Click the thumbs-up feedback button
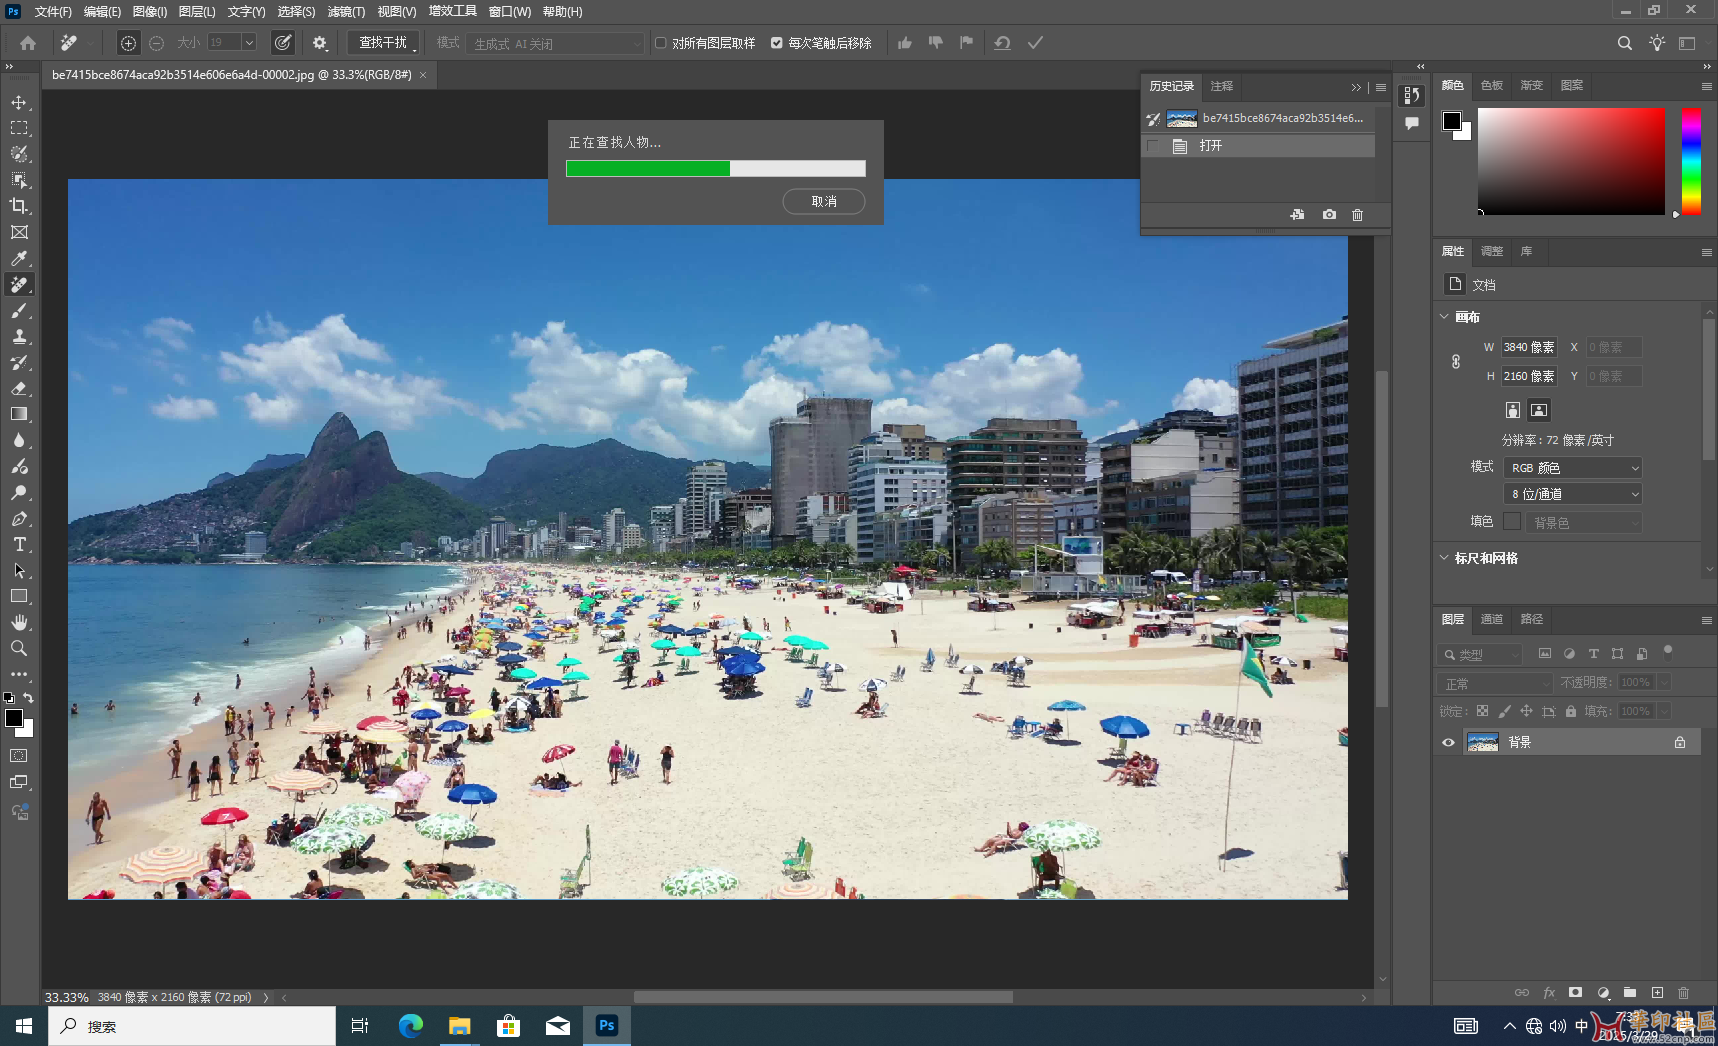Screen dimensions: 1718x1046 pos(905,43)
